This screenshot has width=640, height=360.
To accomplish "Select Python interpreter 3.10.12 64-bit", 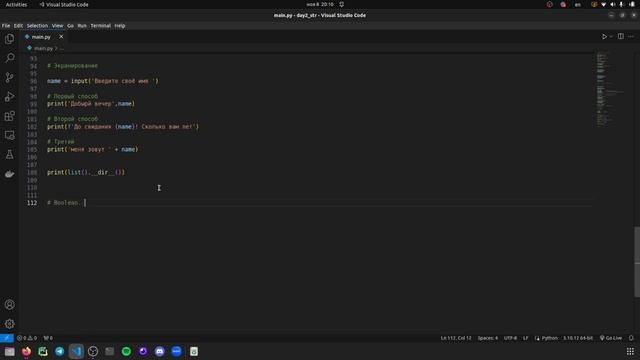I will click(x=578, y=338).
